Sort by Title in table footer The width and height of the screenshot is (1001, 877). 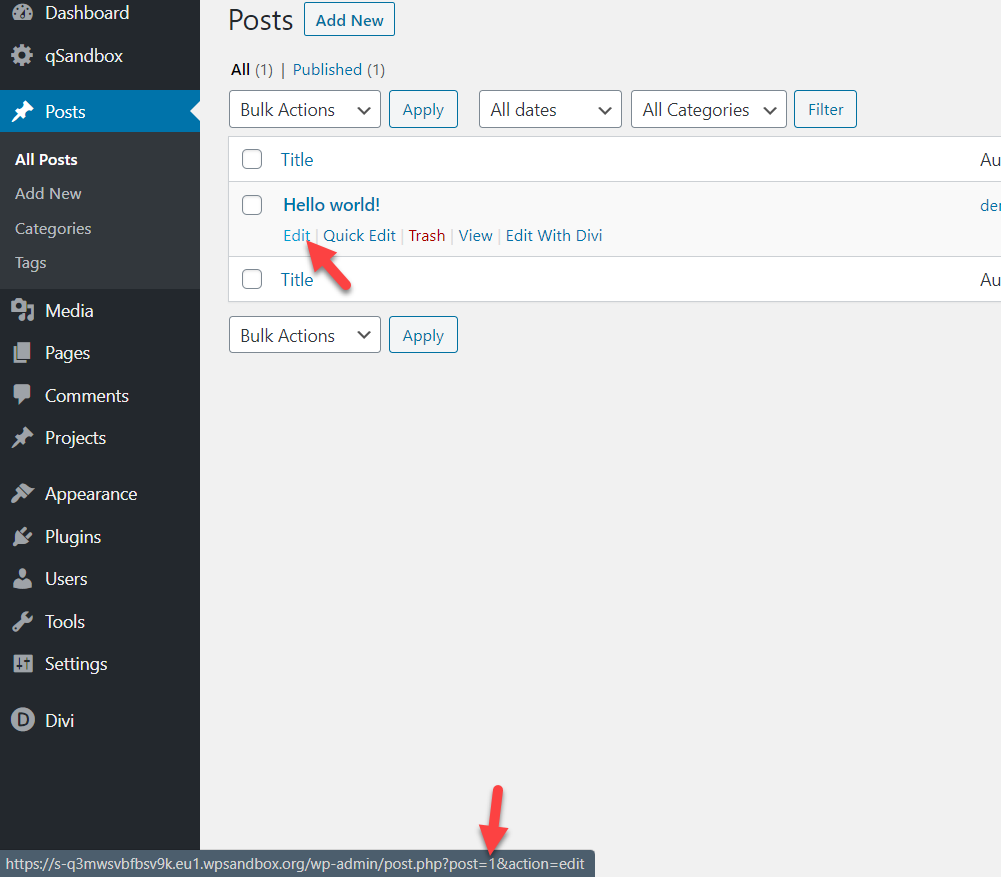[x=297, y=280]
